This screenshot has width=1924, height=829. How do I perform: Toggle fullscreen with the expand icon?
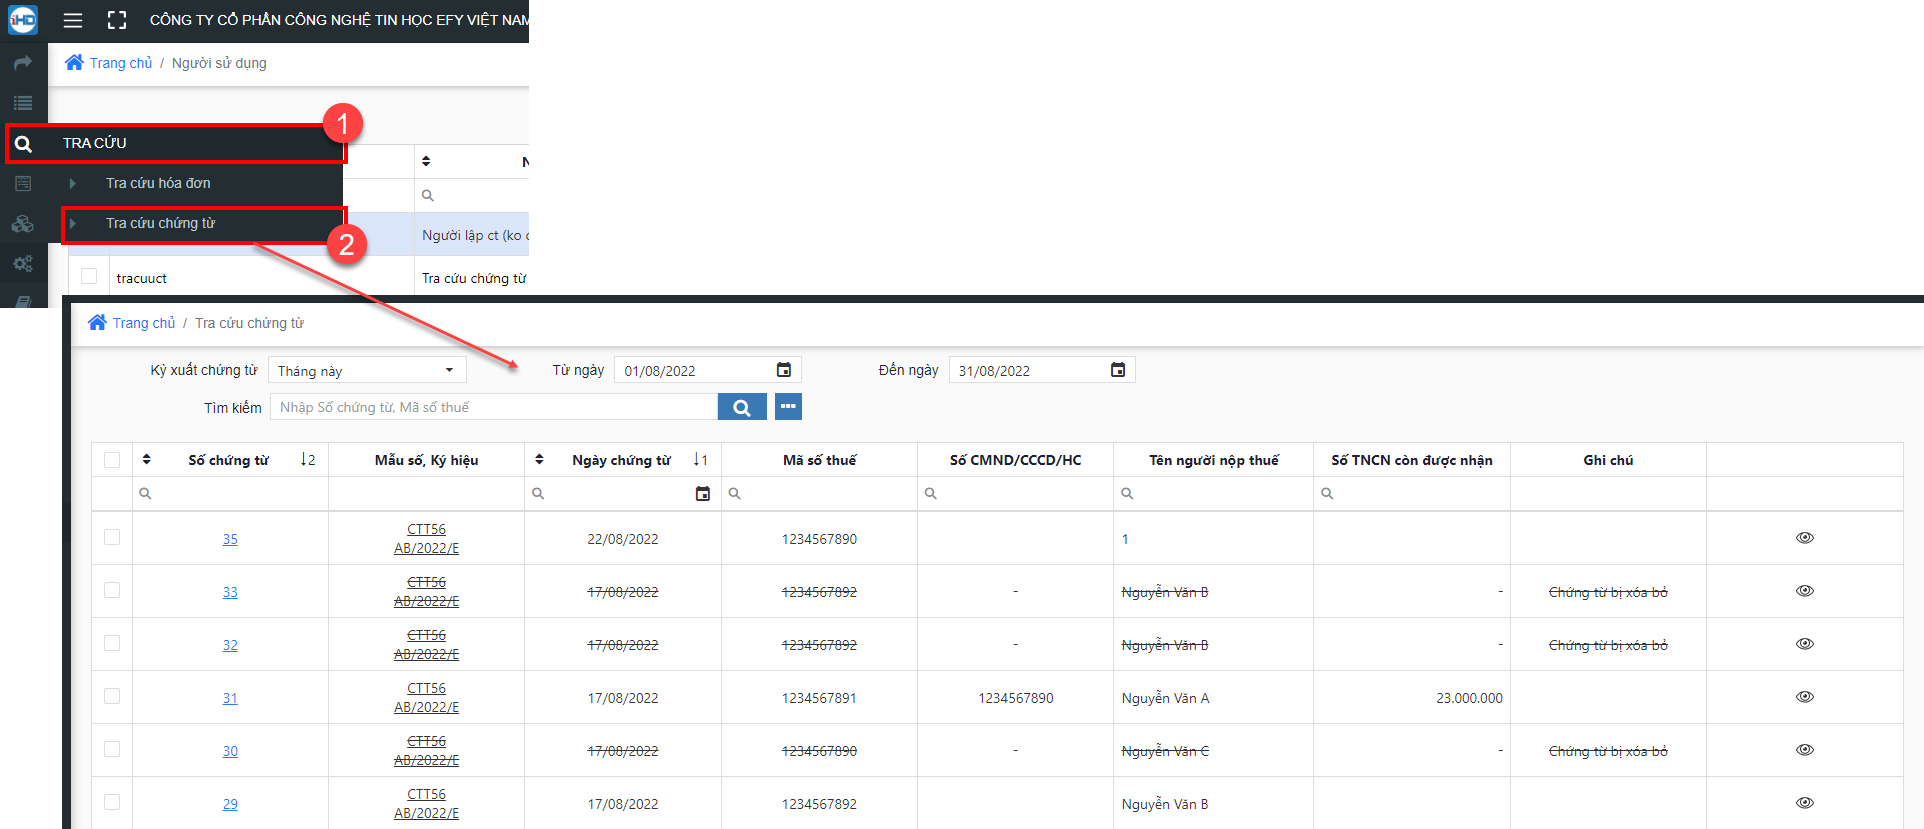(117, 20)
